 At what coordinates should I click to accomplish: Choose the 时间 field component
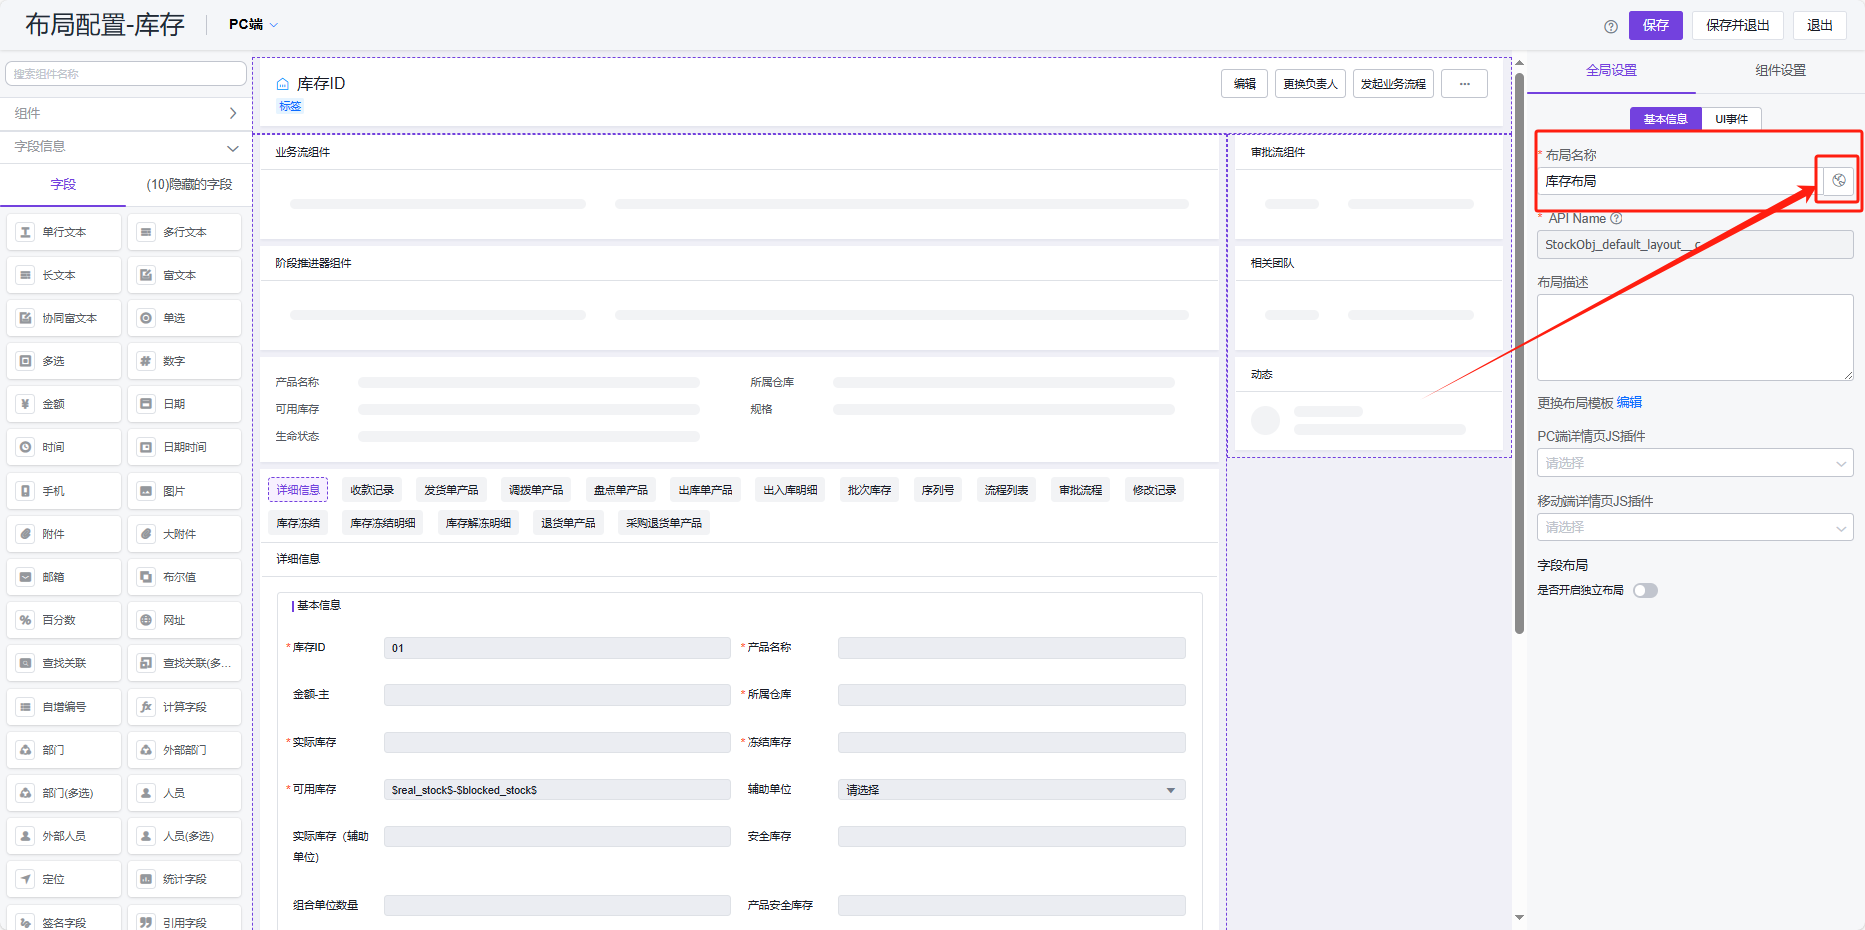64,447
